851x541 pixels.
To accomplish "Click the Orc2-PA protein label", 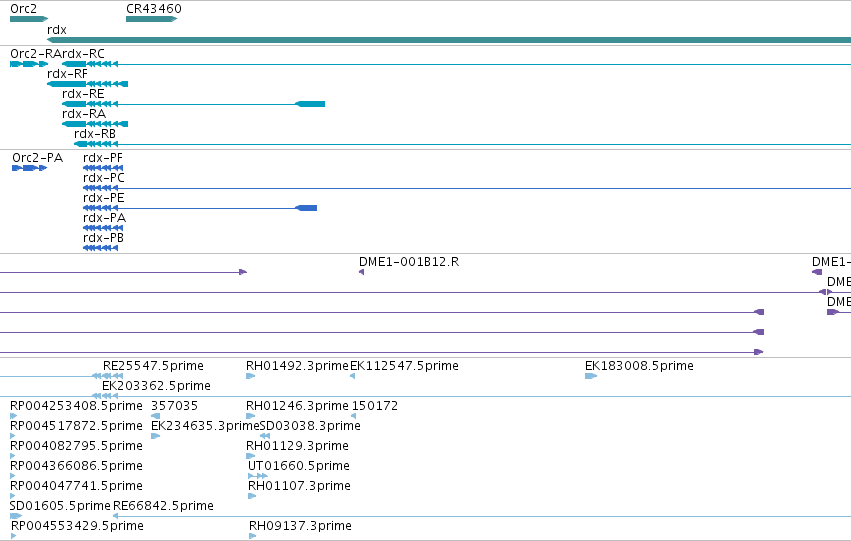I will [x=37, y=158].
